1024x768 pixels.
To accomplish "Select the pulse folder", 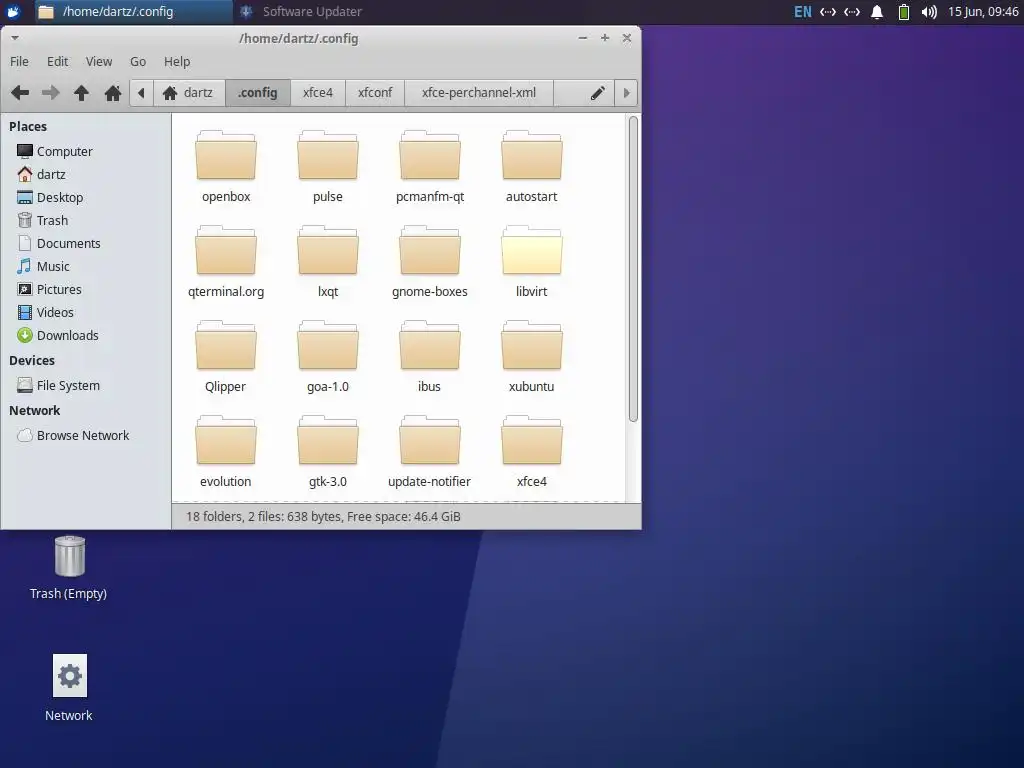I will click(328, 167).
